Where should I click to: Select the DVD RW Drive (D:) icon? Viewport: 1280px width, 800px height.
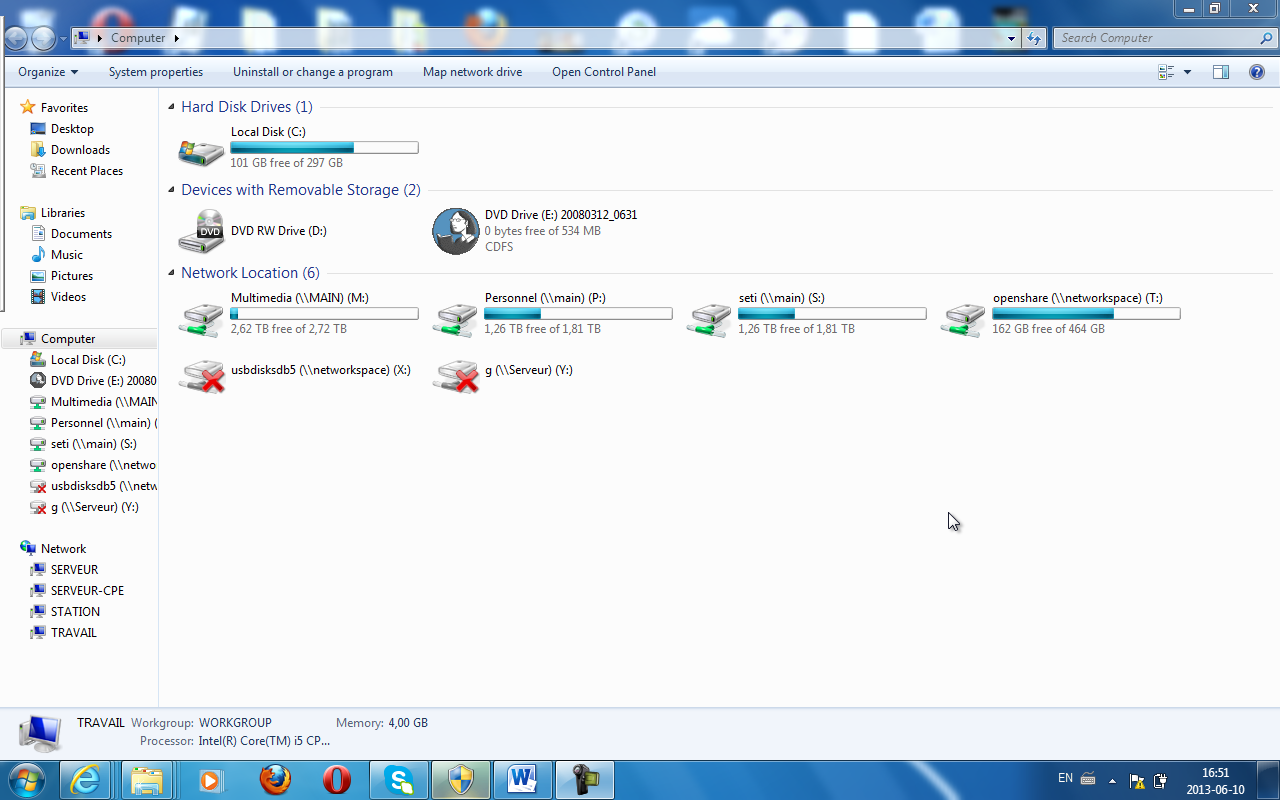pyautogui.click(x=201, y=231)
